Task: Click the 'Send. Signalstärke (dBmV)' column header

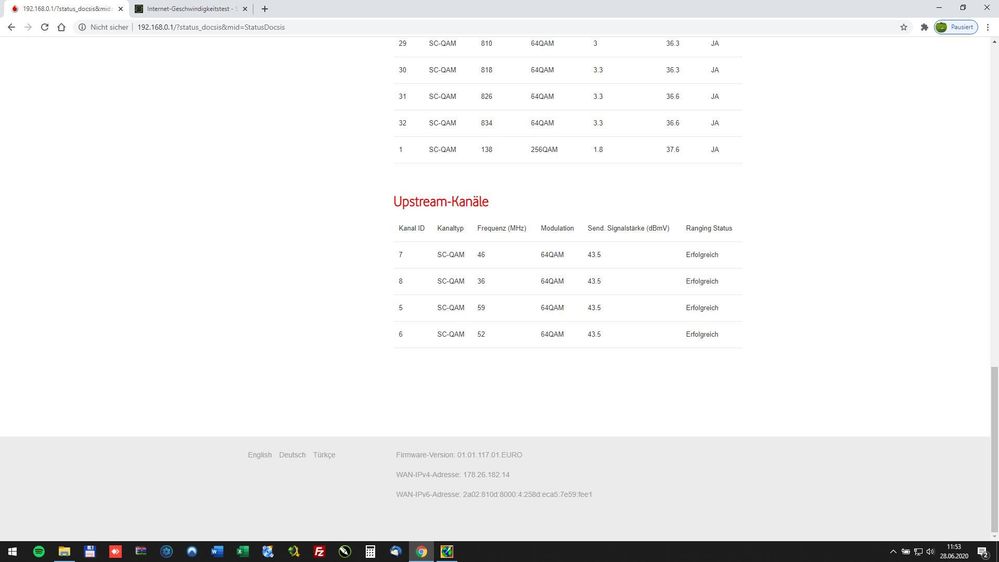Action: coord(628,228)
